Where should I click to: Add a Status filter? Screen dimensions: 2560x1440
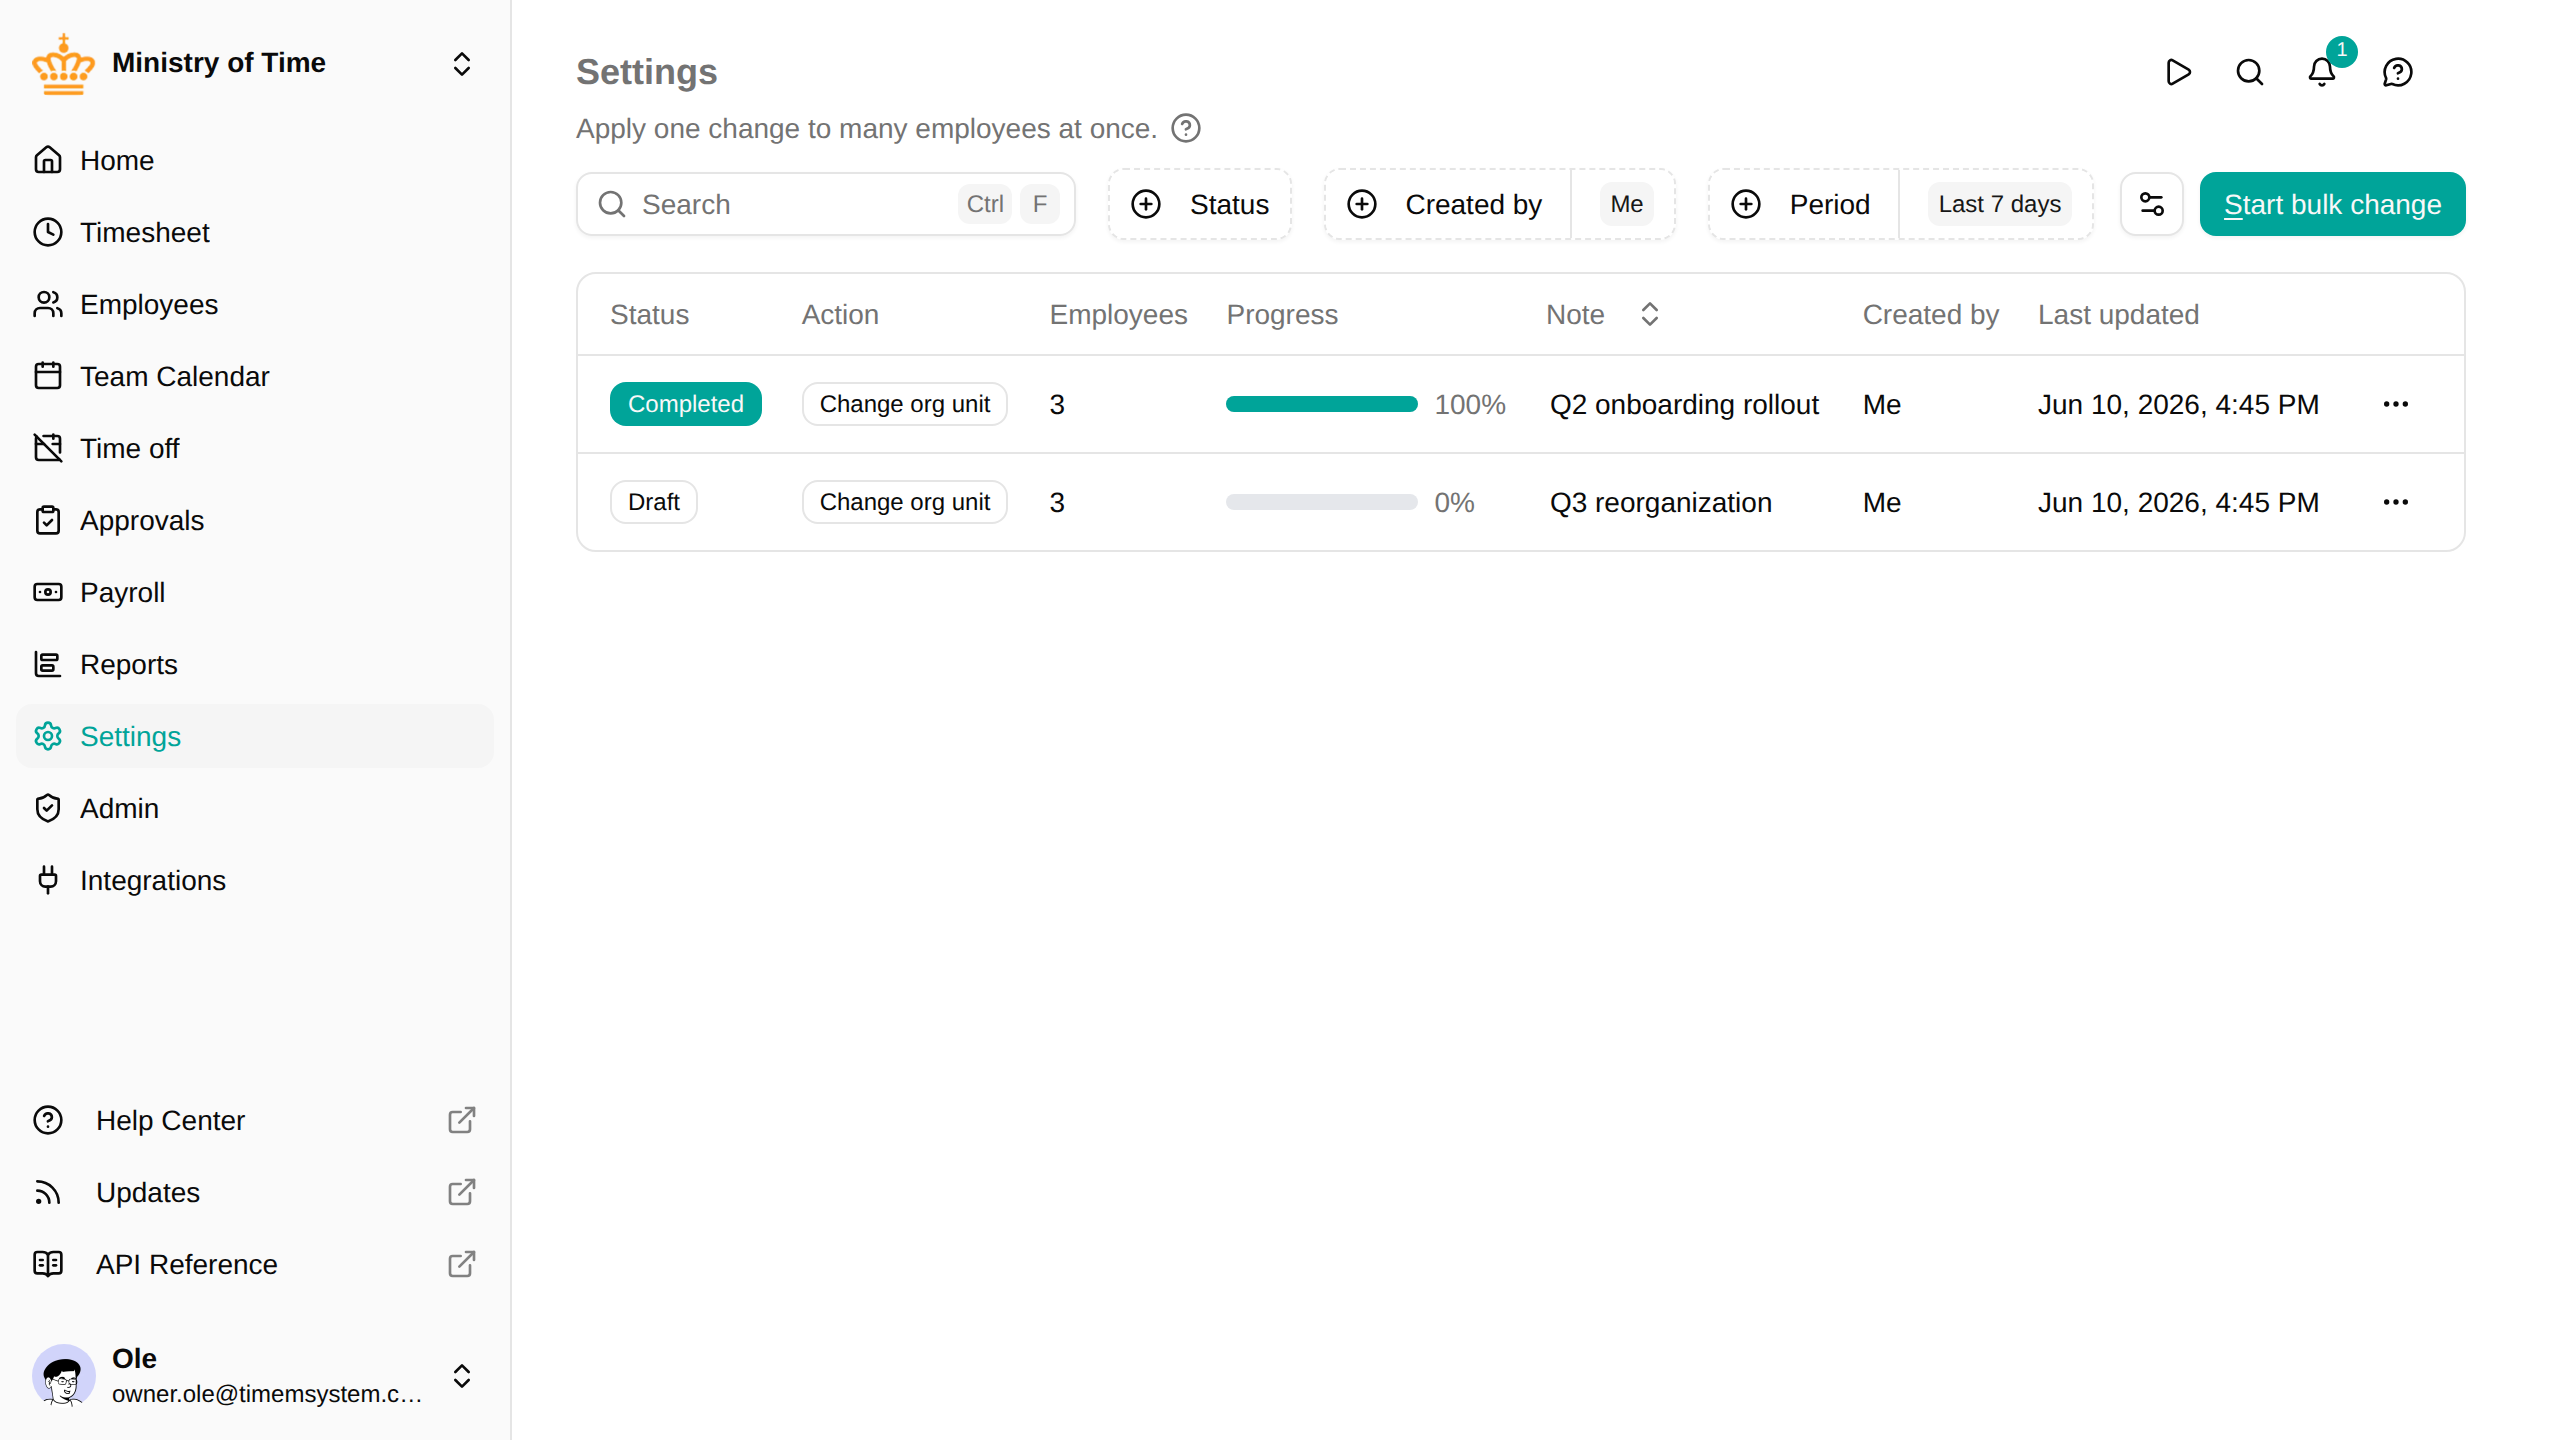[x=1199, y=204]
